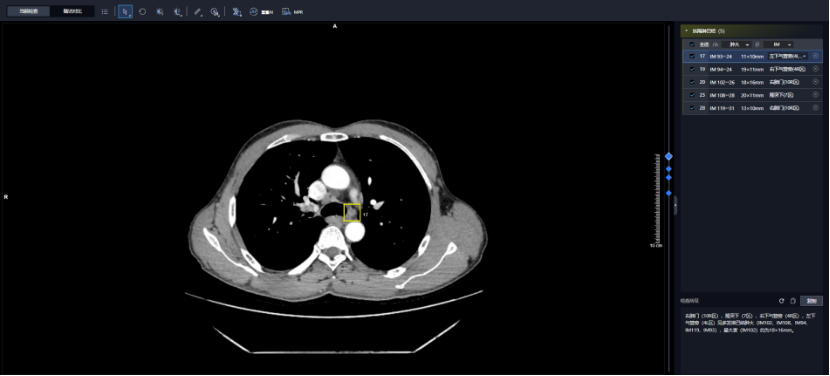Open the IM sort order dropdown

pos(779,44)
